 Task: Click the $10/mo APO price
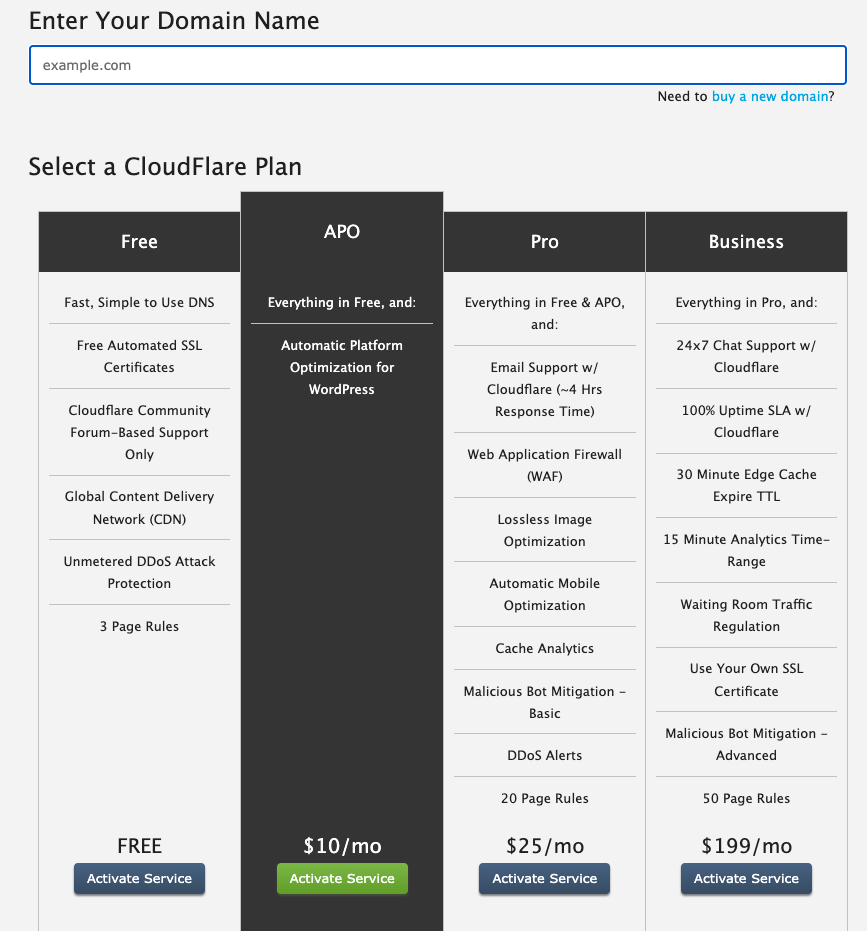coord(342,846)
